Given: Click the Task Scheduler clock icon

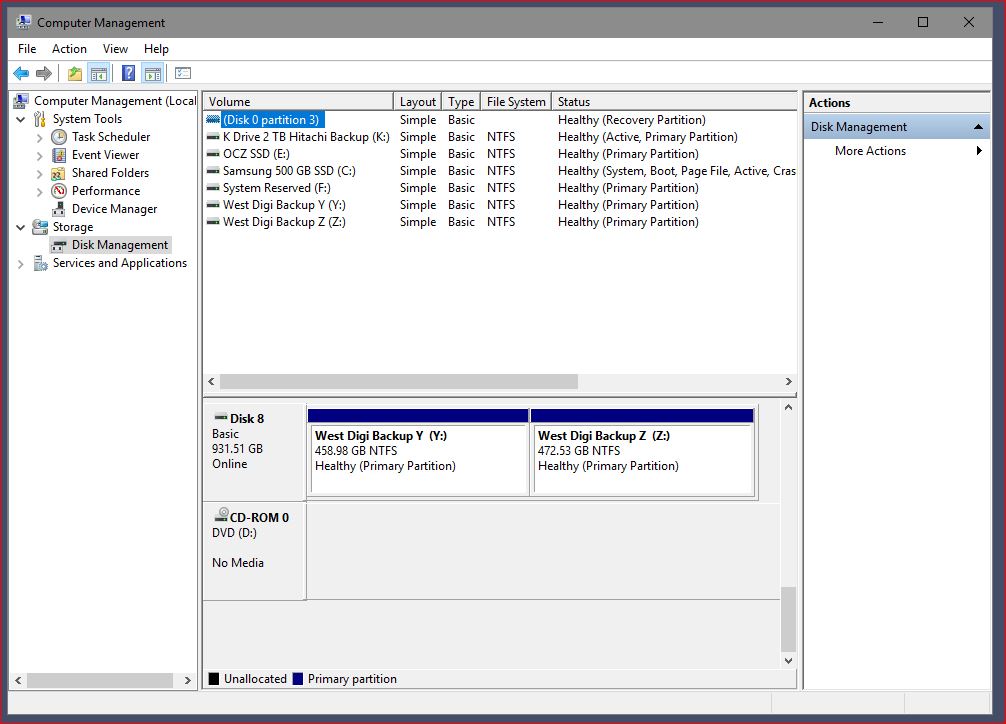Looking at the screenshot, I should [59, 137].
